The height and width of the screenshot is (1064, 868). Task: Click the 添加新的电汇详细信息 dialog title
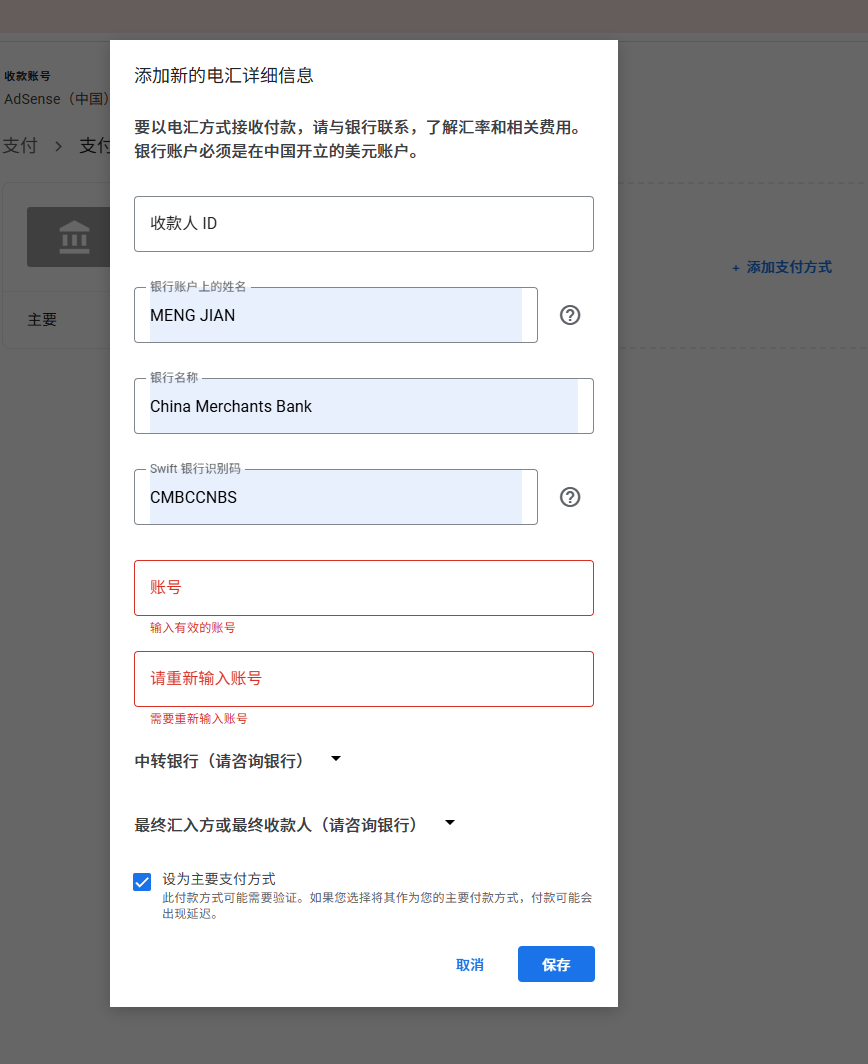pyautogui.click(x=224, y=75)
